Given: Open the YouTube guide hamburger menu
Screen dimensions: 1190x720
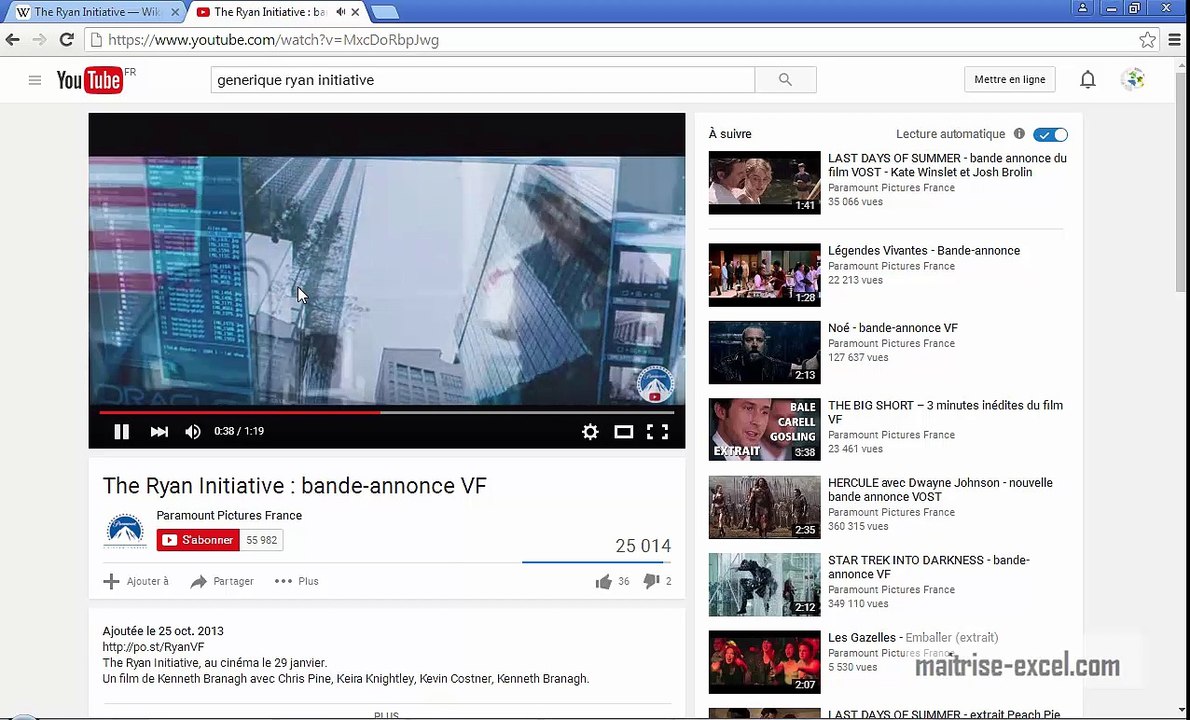Looking at the screenshot, I should pos(35,80).
